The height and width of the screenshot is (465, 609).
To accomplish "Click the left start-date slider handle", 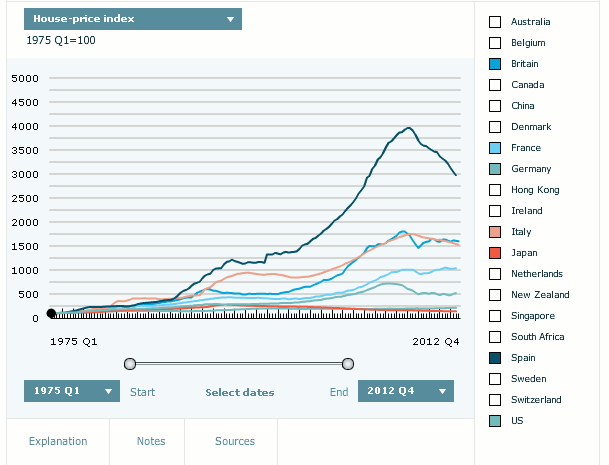I will pos(129,363).
